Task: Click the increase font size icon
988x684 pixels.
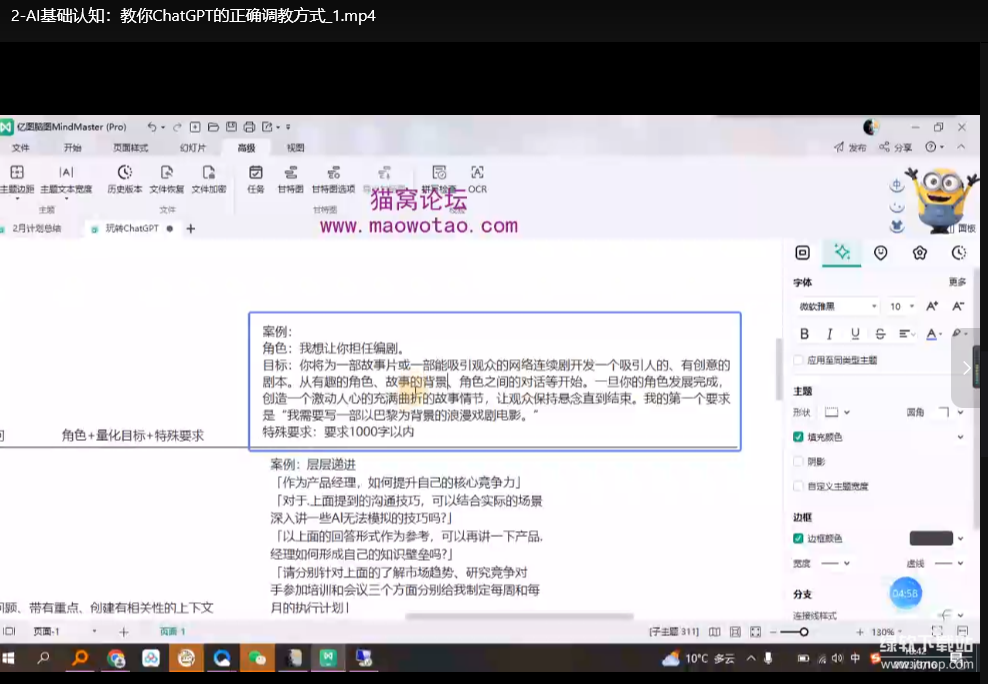Action: click(x=932, y=306)
